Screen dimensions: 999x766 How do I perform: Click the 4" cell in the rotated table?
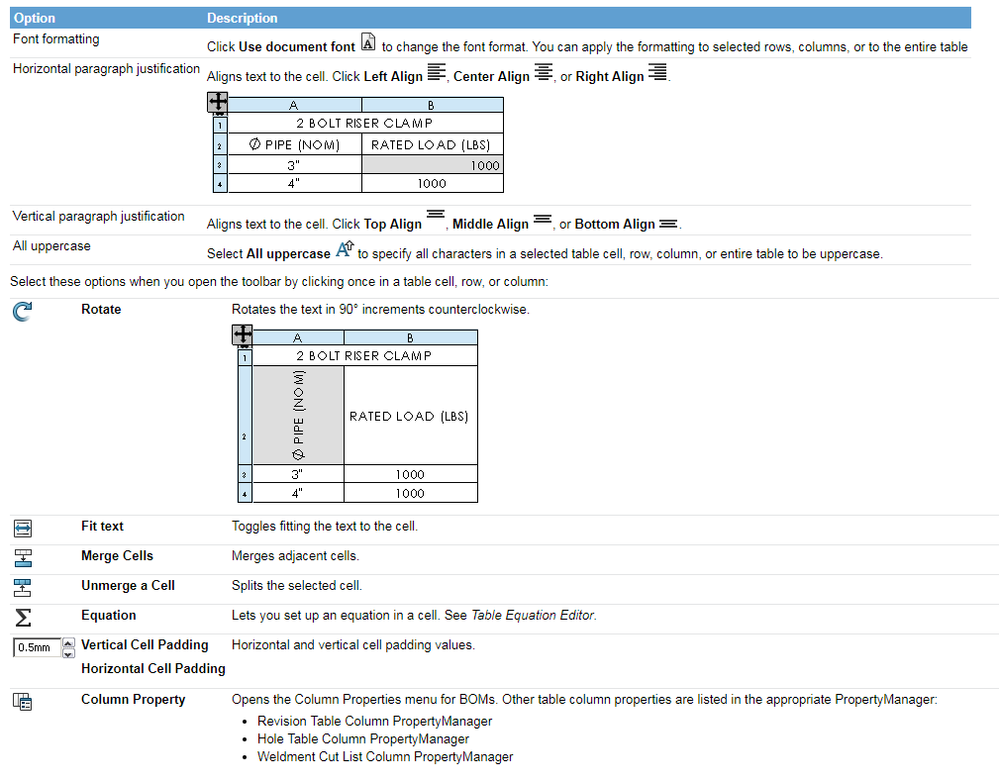point(298,493)
